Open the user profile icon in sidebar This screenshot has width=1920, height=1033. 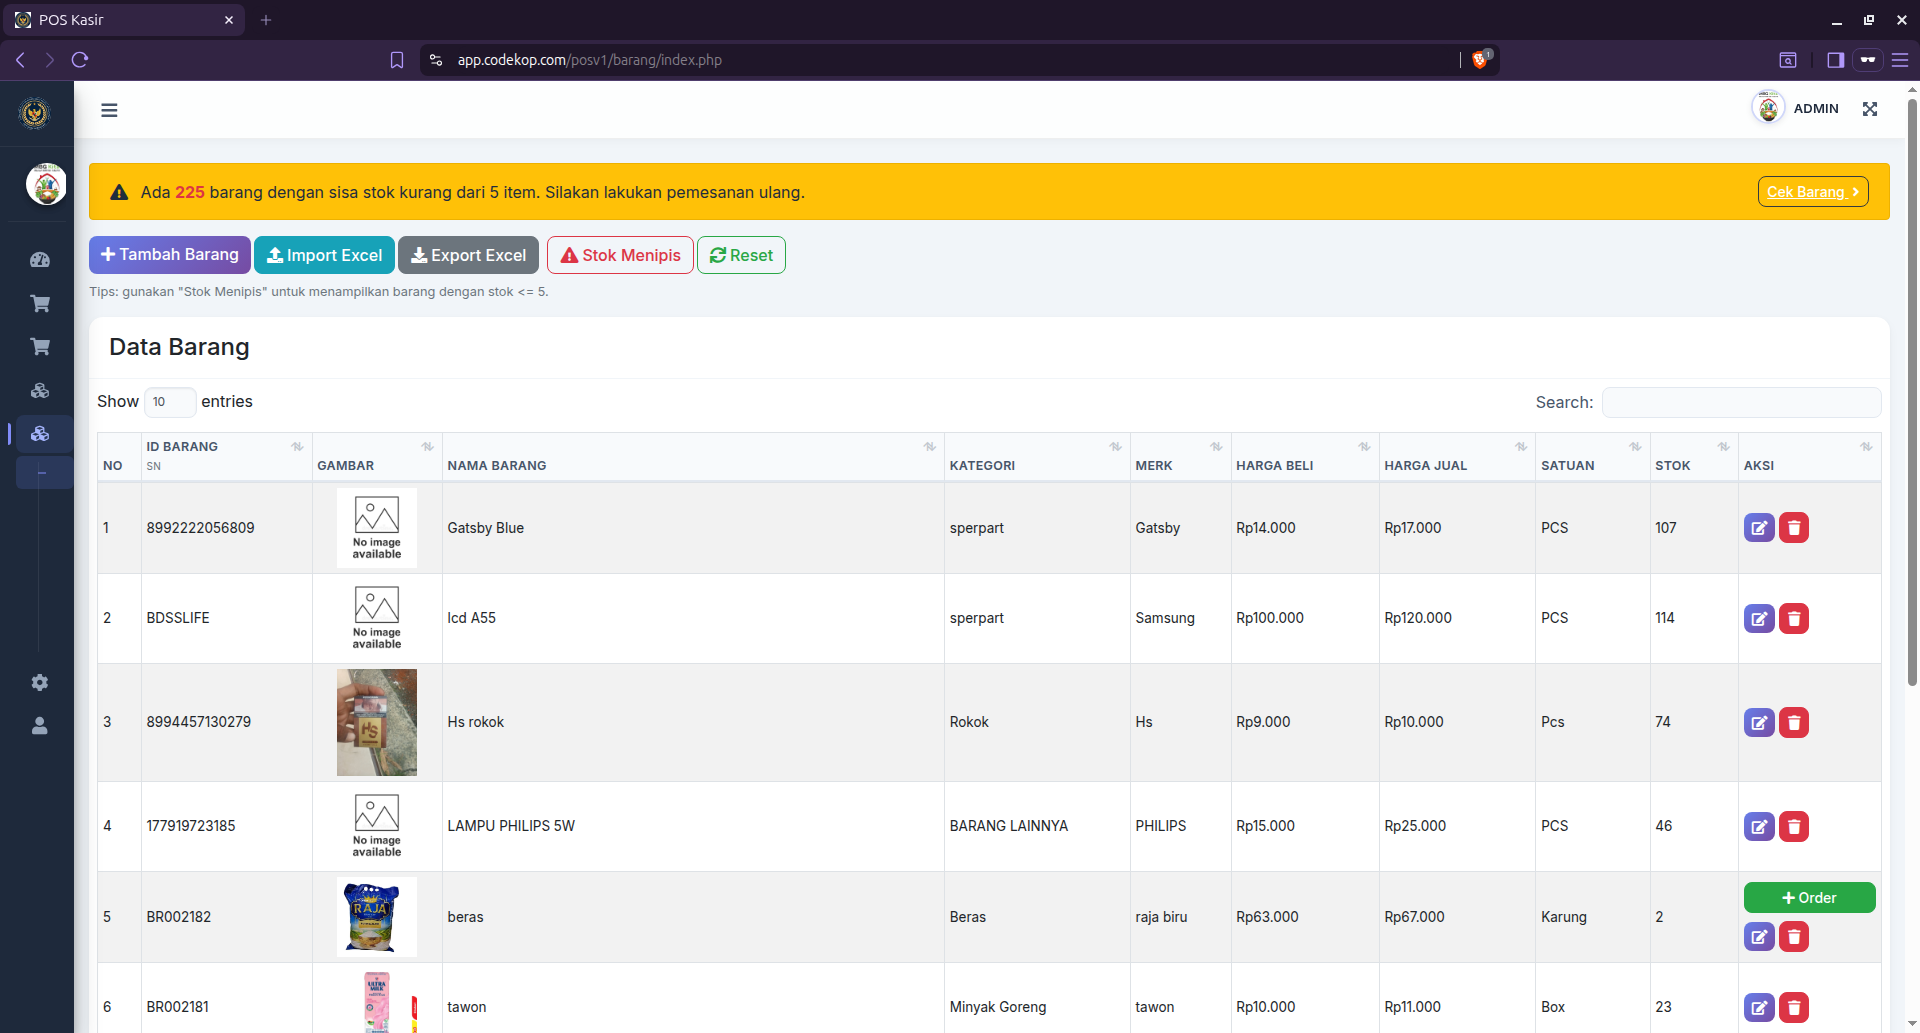(40, 726)
